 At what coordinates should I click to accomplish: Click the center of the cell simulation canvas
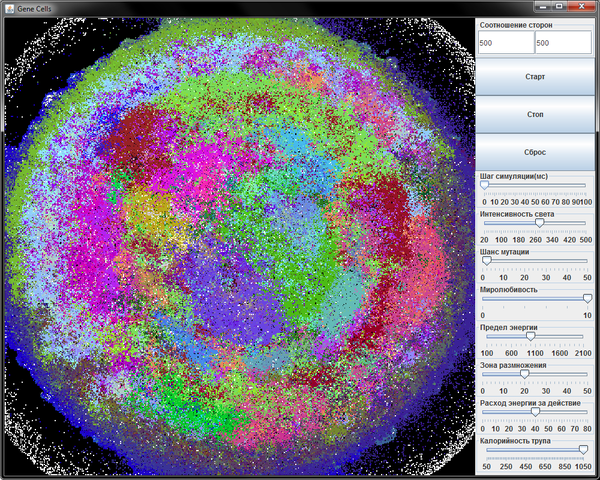coord(236,247)
